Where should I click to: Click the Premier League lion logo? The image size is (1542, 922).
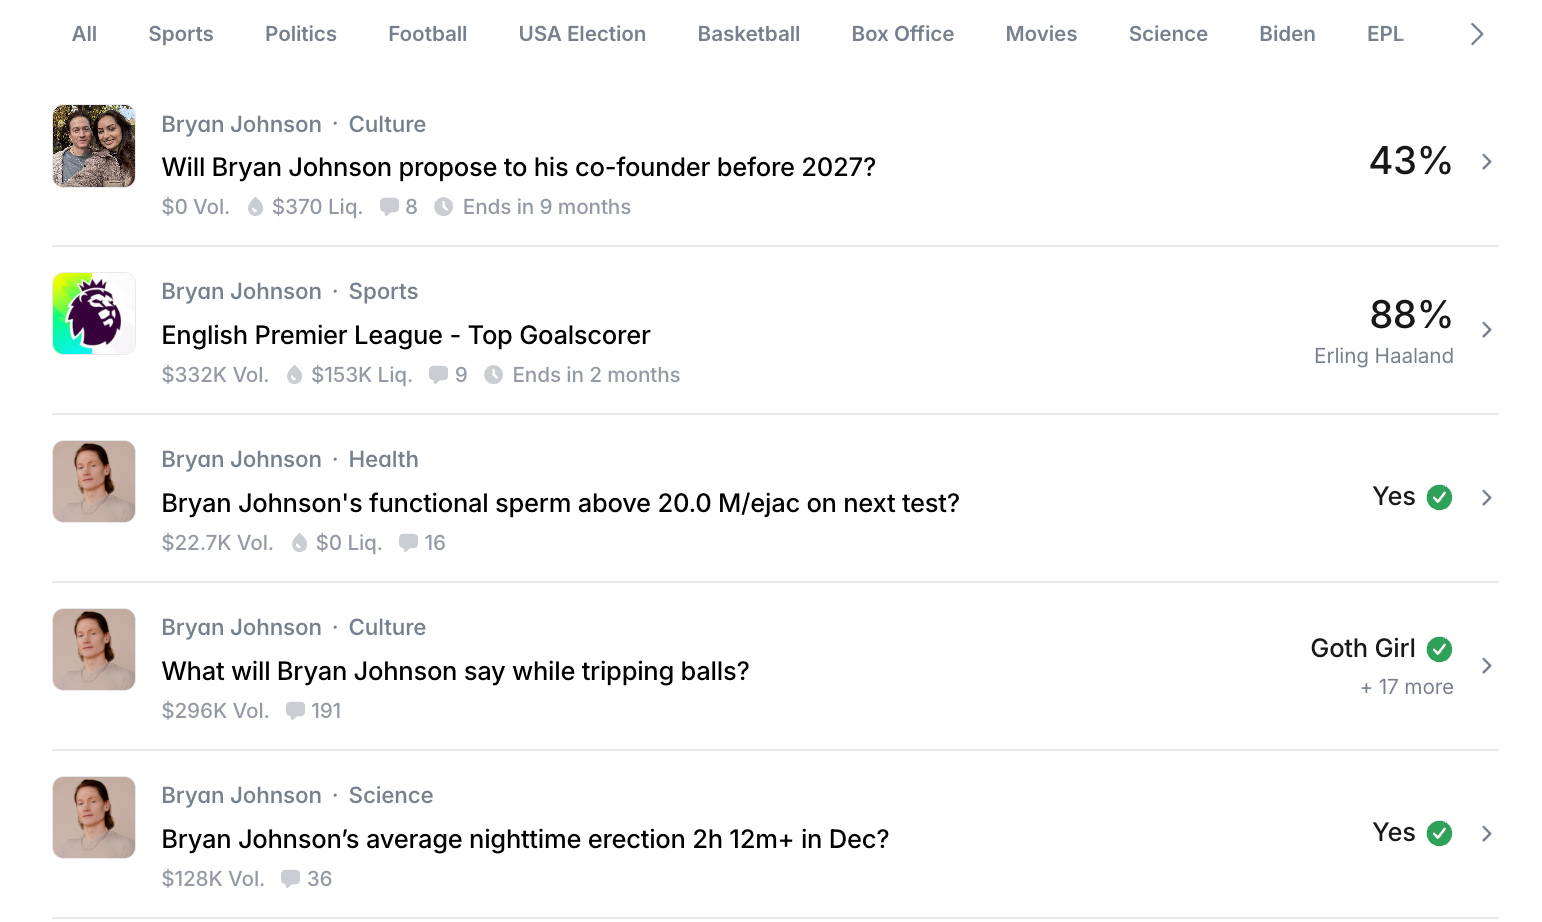point(94,314)
